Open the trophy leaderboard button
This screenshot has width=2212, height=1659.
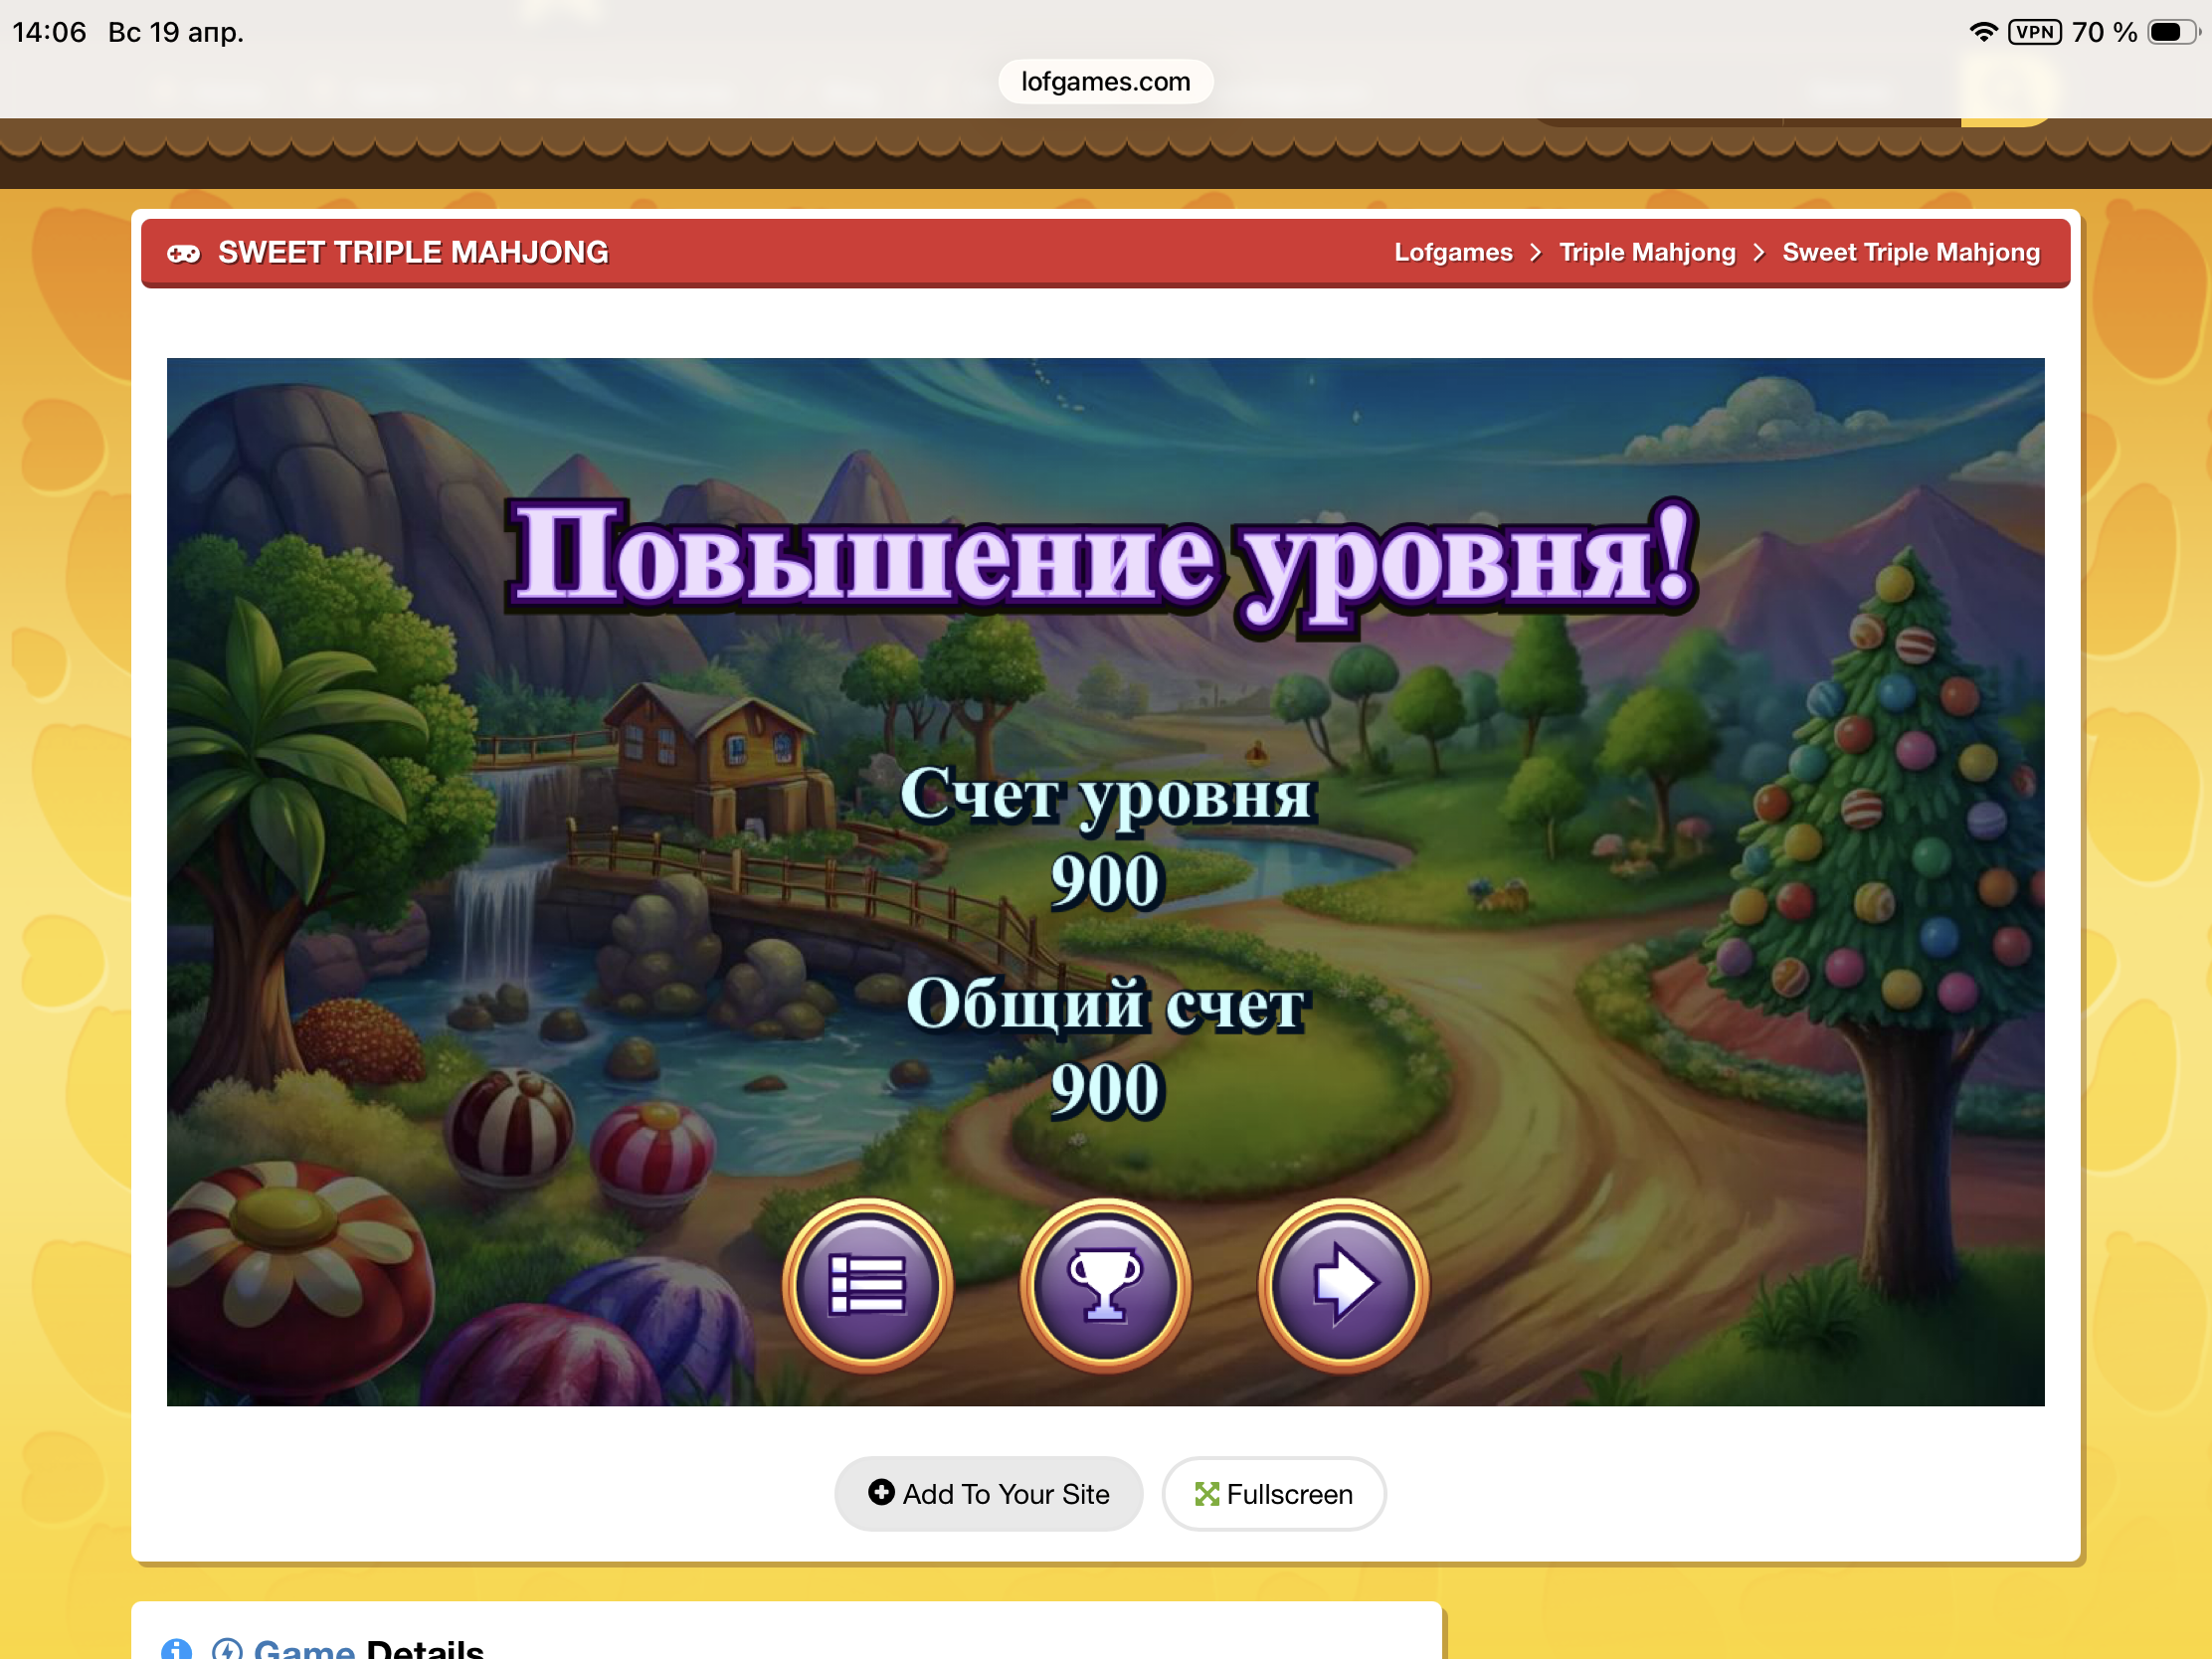1105,1284
